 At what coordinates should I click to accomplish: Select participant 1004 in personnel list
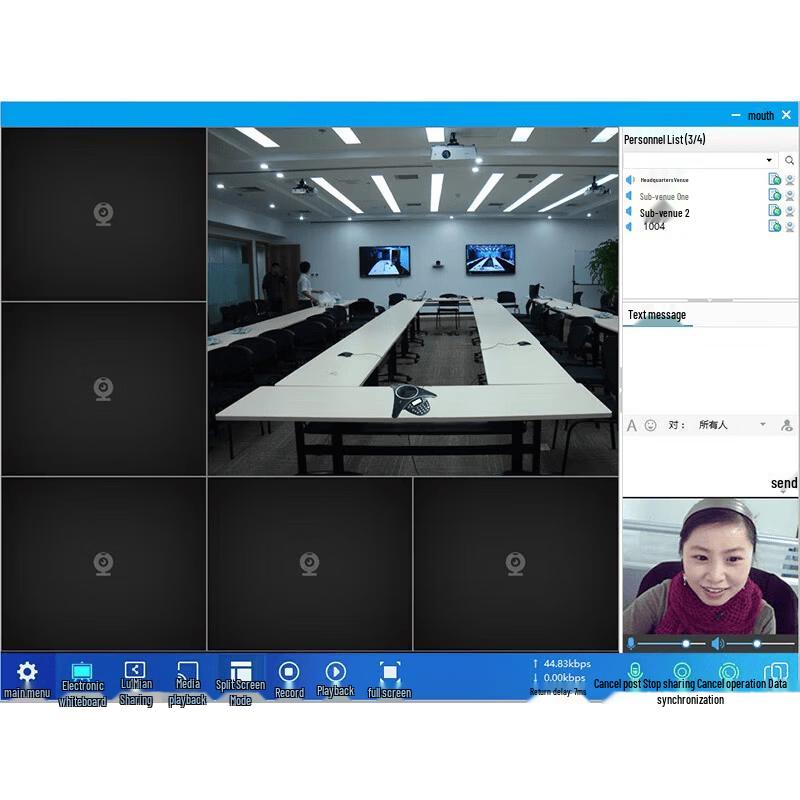pyautogui.click(x=654, y=226)
